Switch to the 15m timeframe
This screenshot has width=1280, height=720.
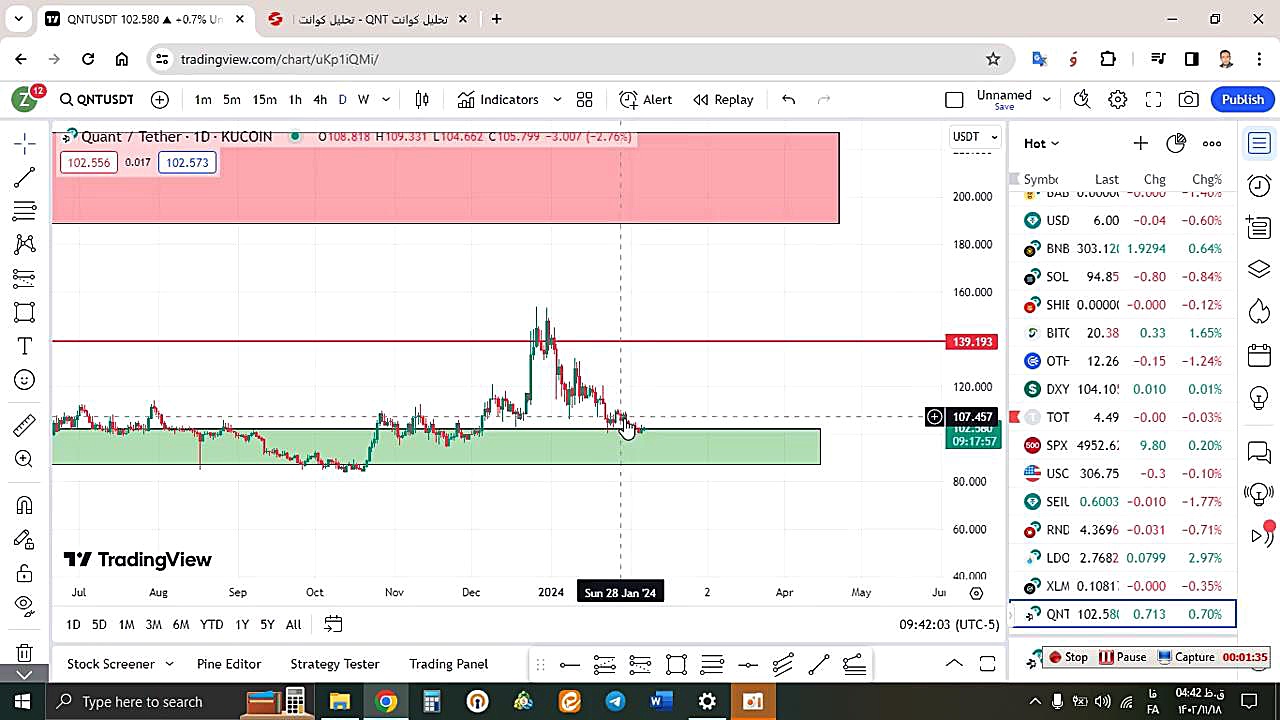pos(264,99)
